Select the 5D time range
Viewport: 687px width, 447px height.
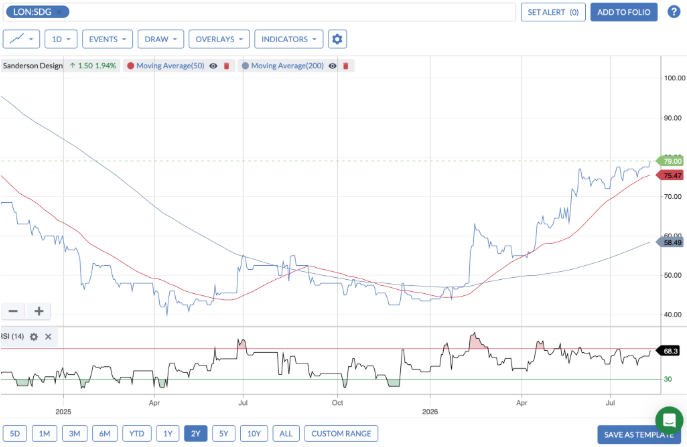(x=15, y=433)
